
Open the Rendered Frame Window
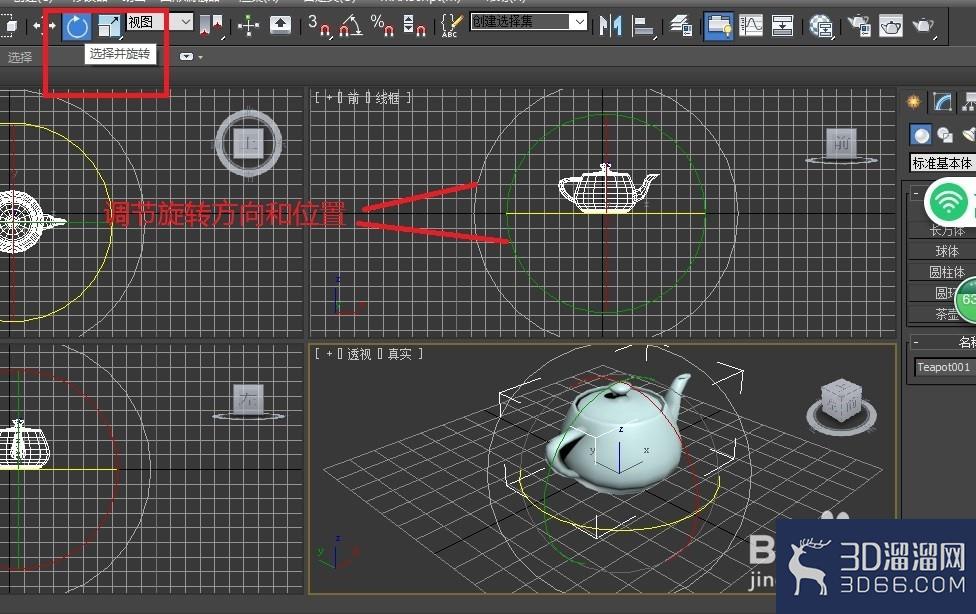click(x=891, y=26)
